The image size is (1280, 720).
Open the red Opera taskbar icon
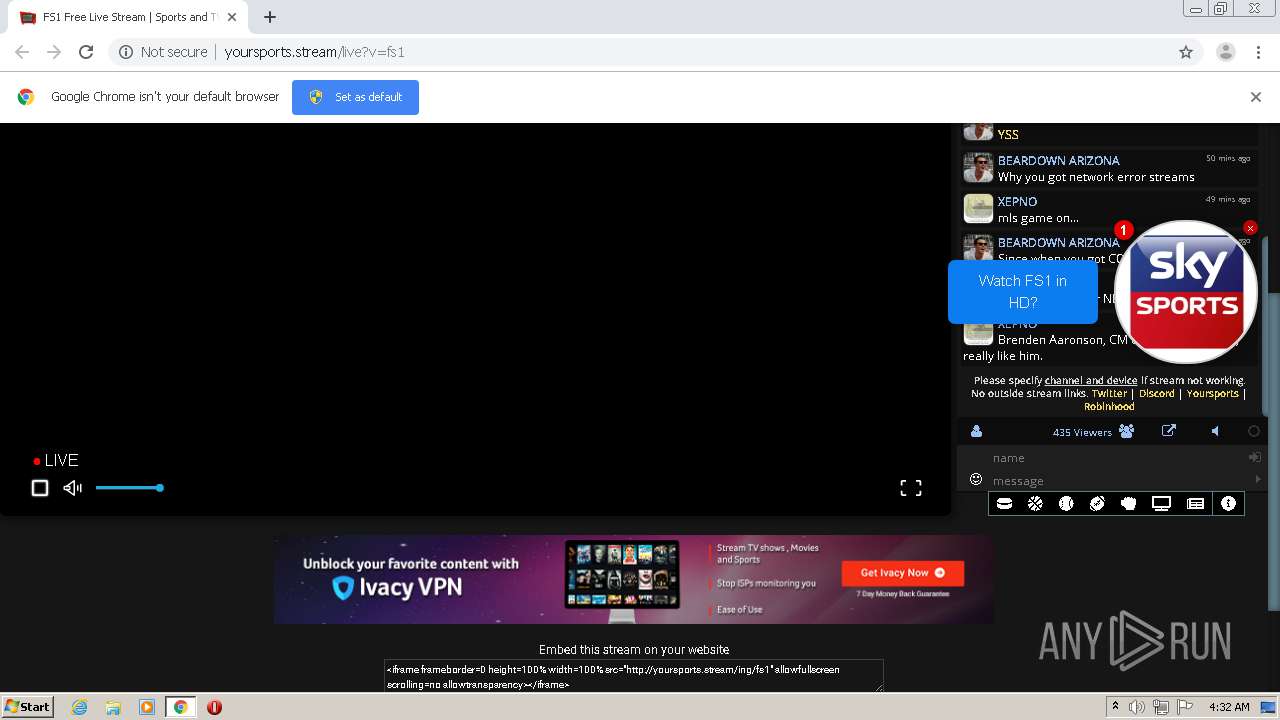click(214, 707)
